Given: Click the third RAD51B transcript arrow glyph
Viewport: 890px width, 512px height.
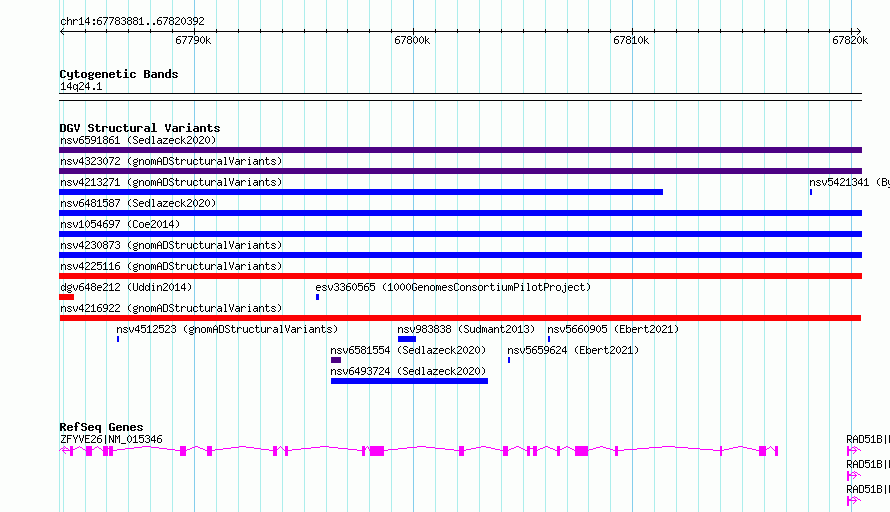Looking at the screenshot, I should [854, 501].
